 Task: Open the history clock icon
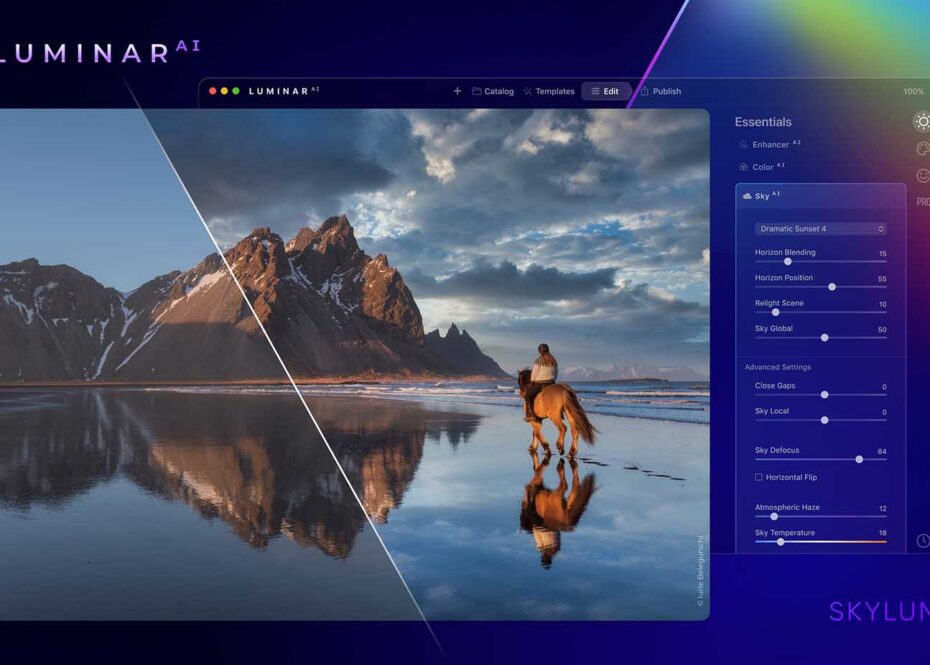pos(923,540)
